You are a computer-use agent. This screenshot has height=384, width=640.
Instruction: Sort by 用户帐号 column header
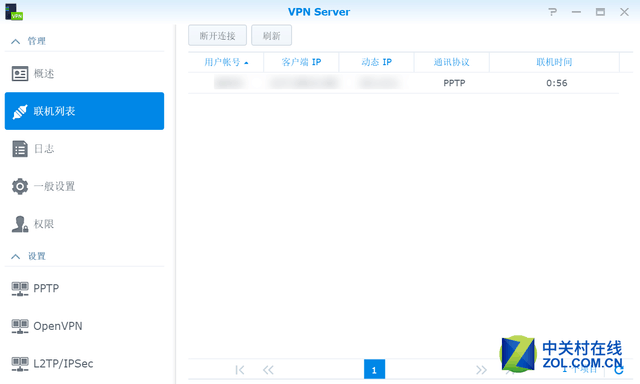click(x=226, y=62)
